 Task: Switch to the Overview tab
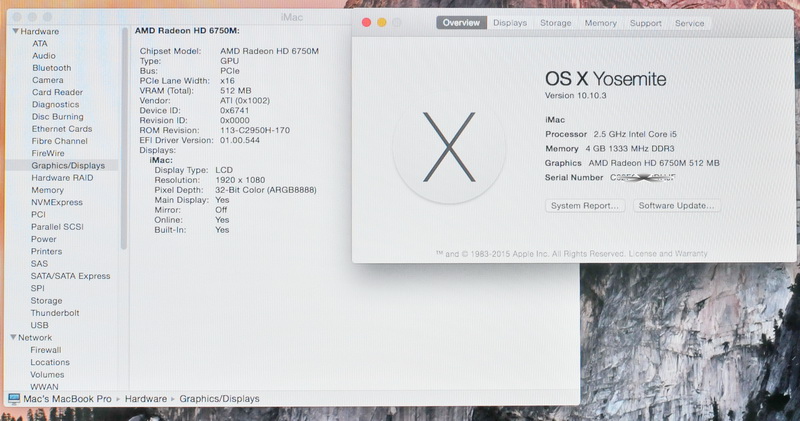tap(461, 23)
